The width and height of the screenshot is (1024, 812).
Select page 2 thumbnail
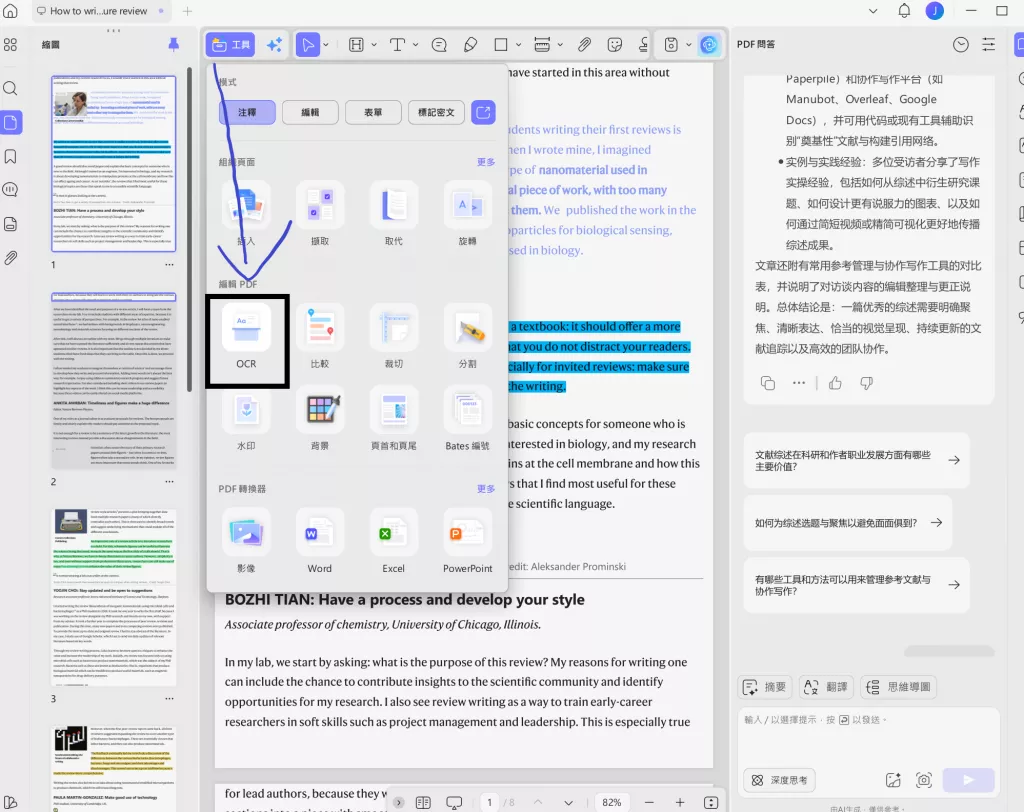114,380
